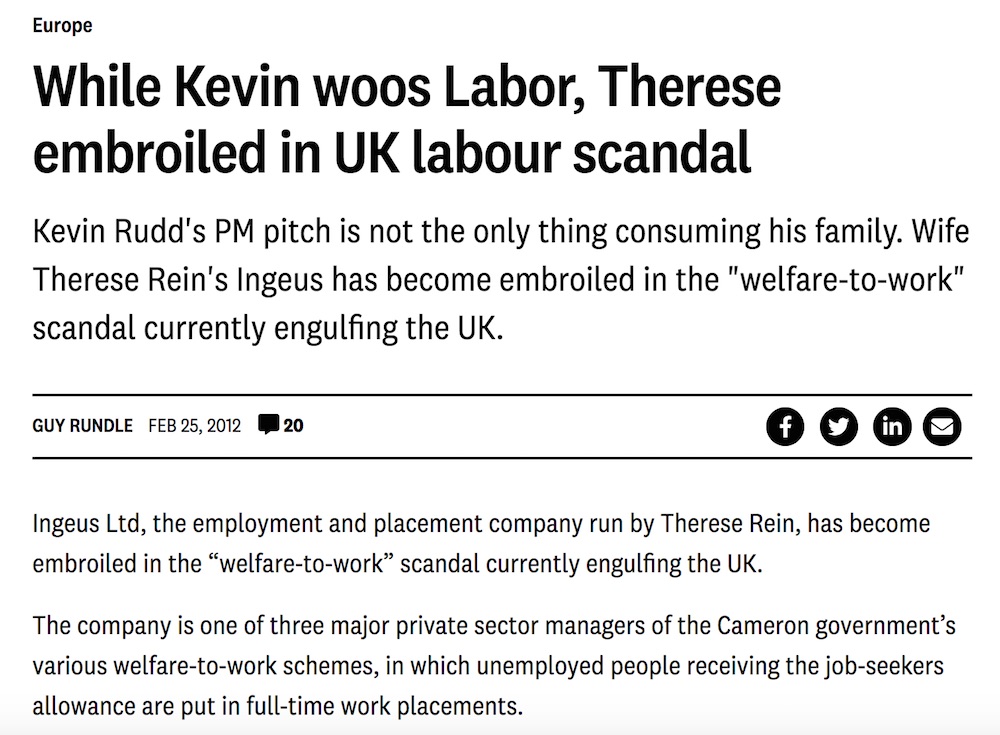Click the comment count of 20
This screenshot has width=1000, height=735.
point(293,425)
